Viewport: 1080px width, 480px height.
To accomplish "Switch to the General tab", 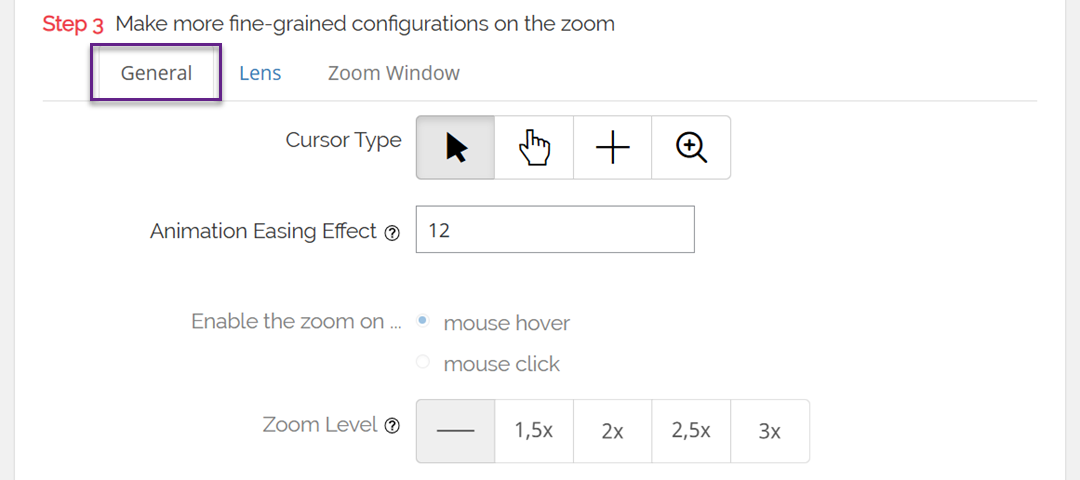I will (x=156, y=73).
